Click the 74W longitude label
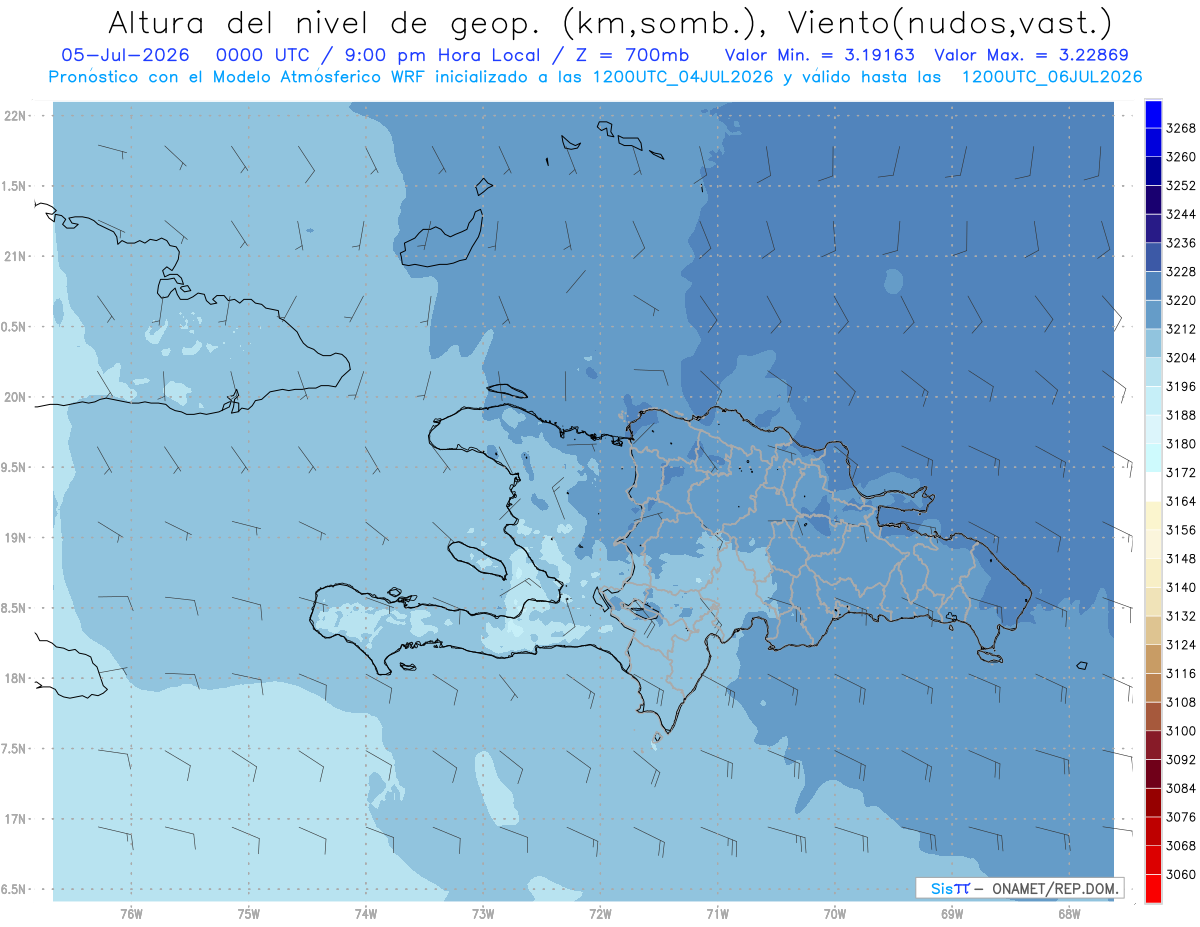Screen dimensions: 1200x927 (365, 913)
